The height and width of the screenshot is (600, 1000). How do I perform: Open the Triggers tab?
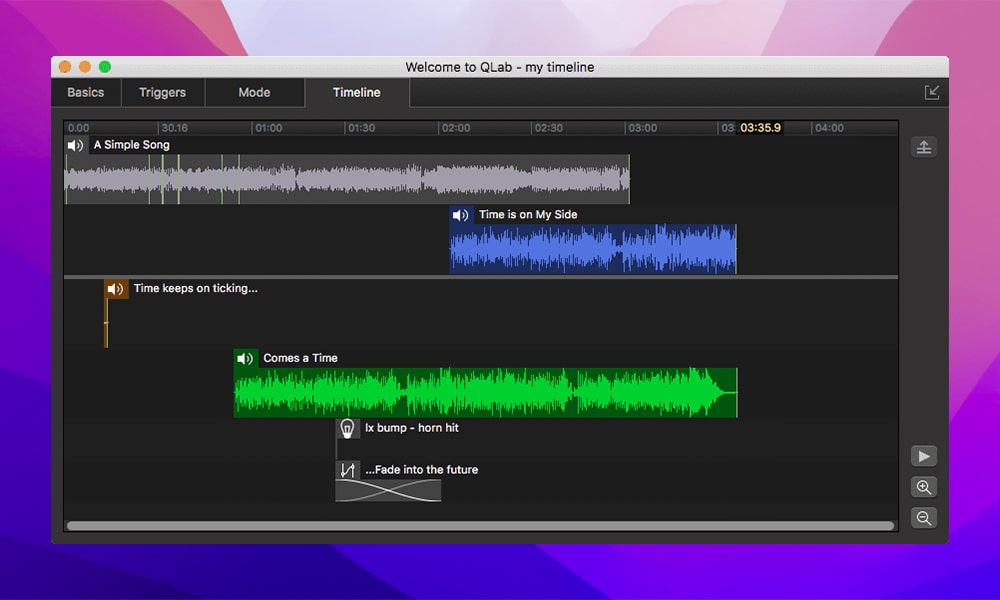[162, 92]
